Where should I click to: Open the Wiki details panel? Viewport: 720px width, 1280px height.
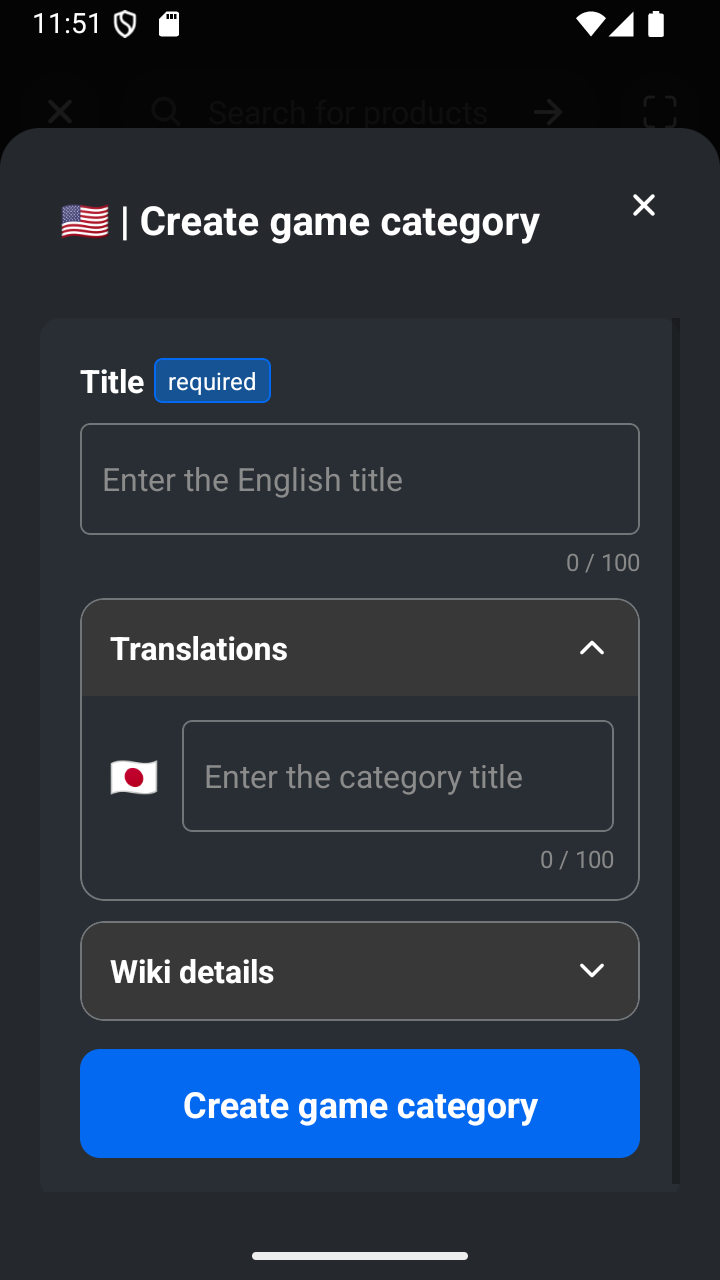click(360, 971)
